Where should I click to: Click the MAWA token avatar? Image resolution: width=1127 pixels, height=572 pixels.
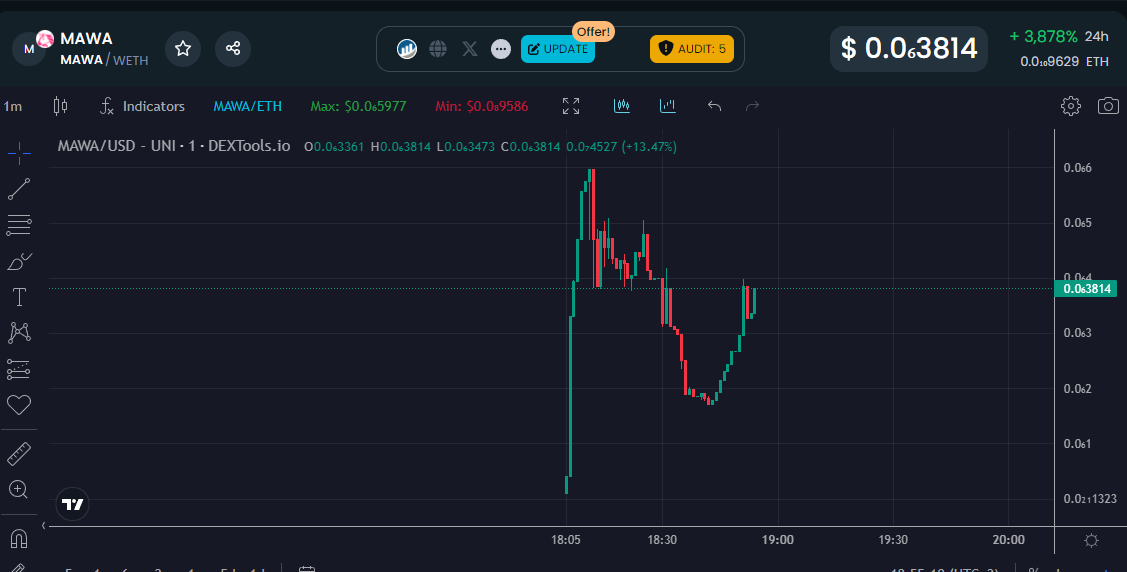pyautogui.click(x=29, y=49)
